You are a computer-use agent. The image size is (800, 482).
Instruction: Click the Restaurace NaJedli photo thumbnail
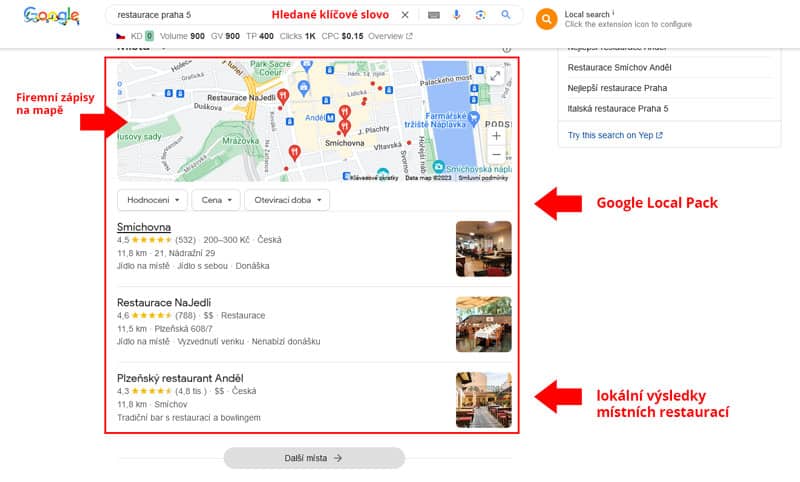(x=484, y=324)
